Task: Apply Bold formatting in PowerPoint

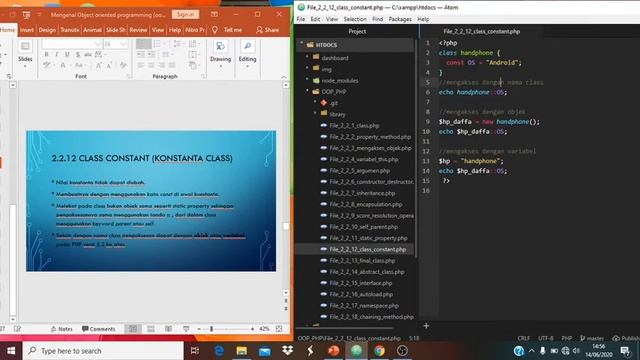Action: (46, 54)
